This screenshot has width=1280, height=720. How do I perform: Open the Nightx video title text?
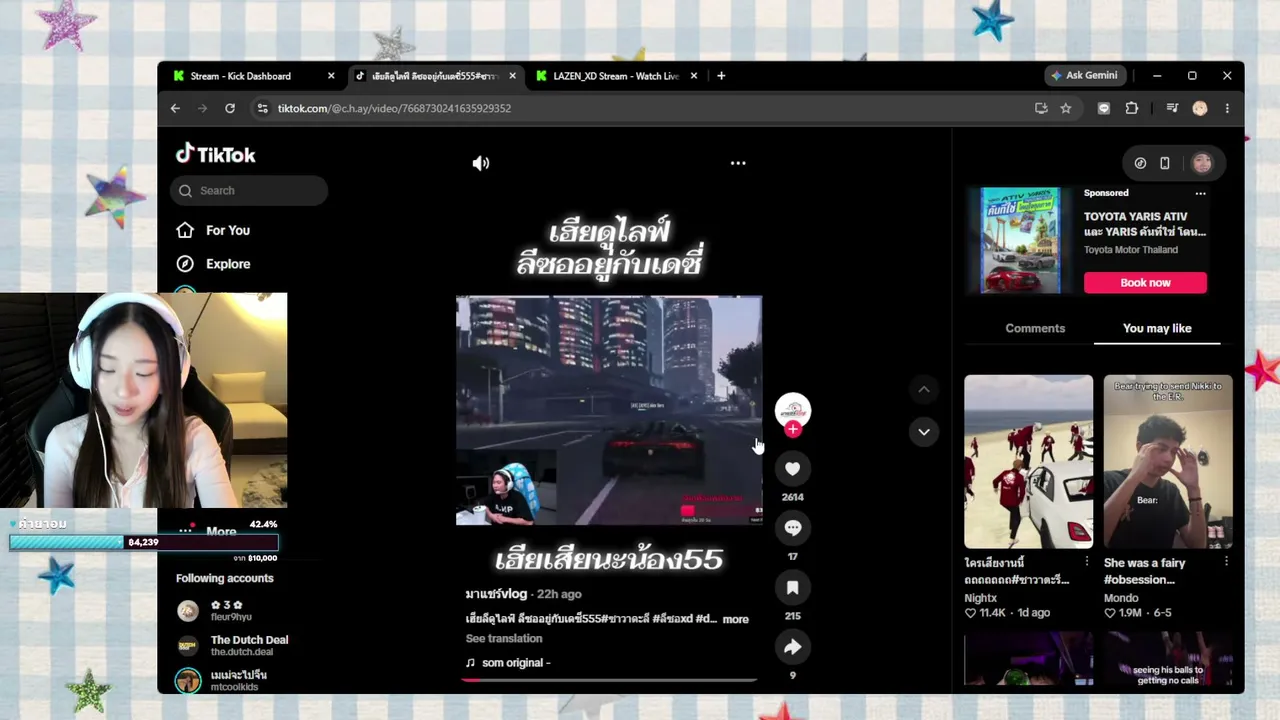pyautogui.click(x=1016, y=571)
